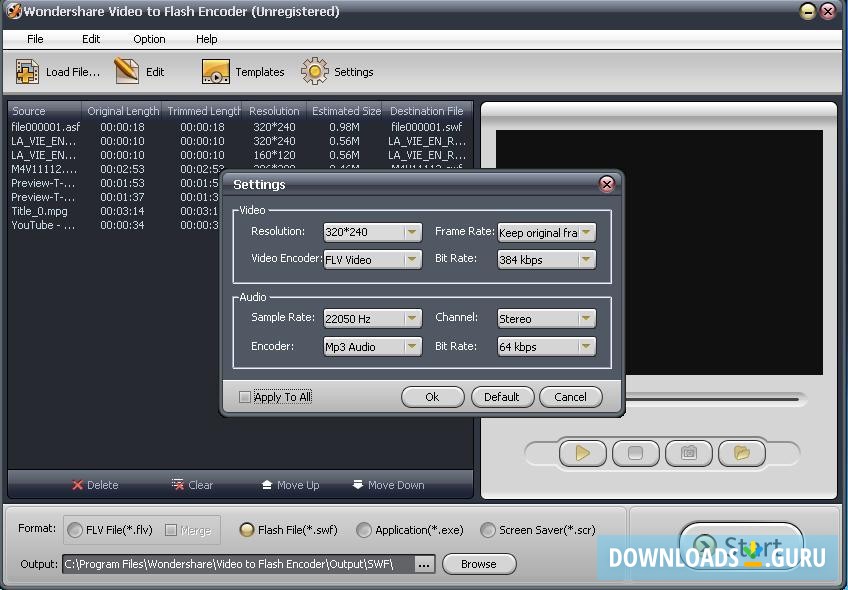Click the Destination File column header
The width and height of the screenshot is (848, 590).
427,111
